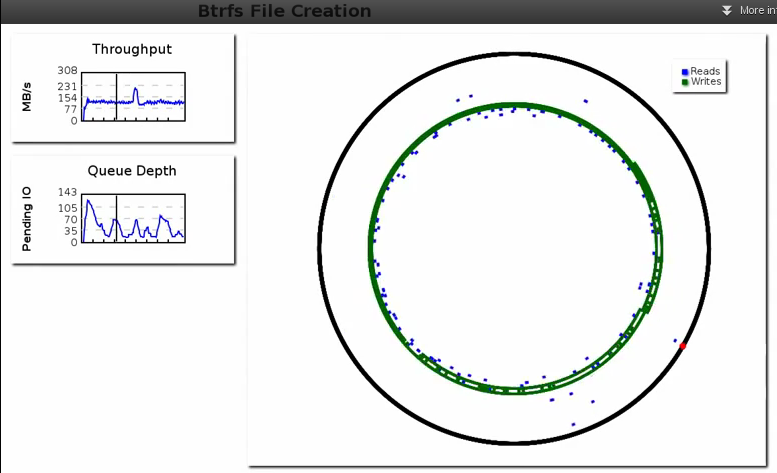Select the Writes legend label
The height and width of the screenshot is (473, 777).
click(x=706, y=82)
